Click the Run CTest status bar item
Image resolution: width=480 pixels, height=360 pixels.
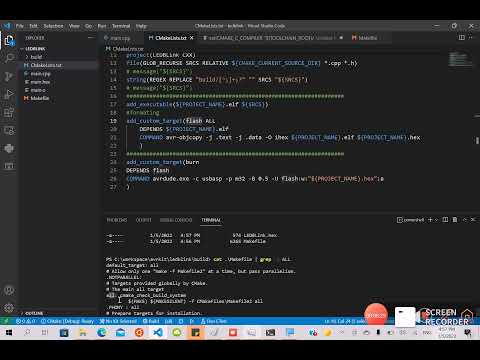pyautogui.click(x=214, y=321)
